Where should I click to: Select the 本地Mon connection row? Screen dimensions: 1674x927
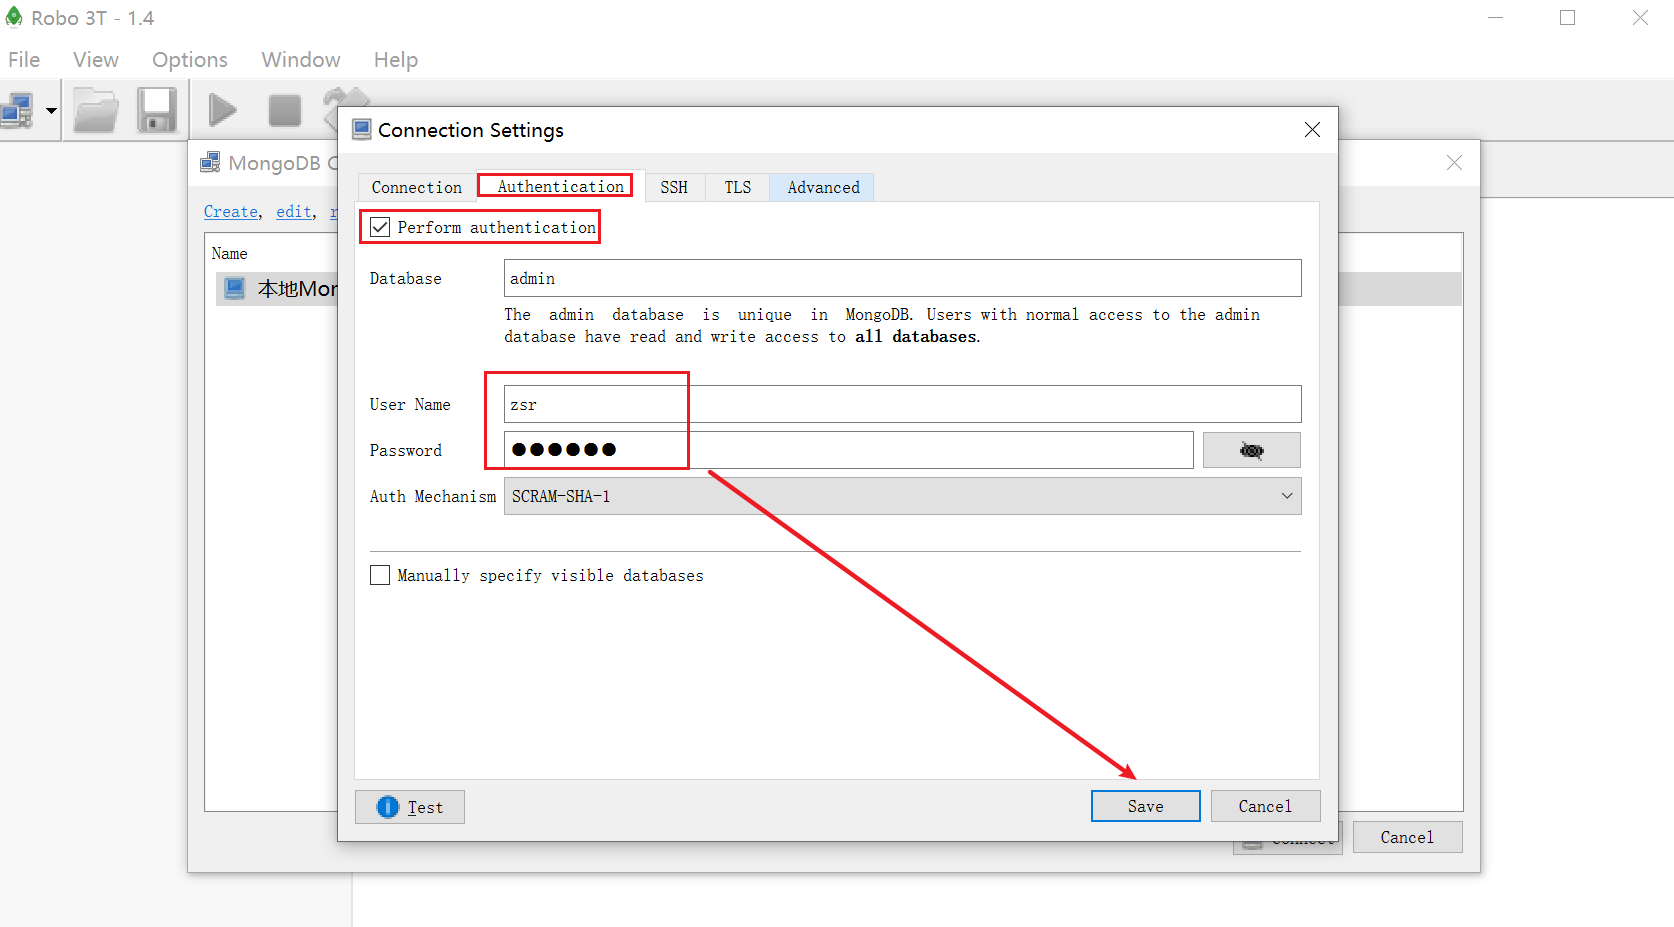coord(277,289)
